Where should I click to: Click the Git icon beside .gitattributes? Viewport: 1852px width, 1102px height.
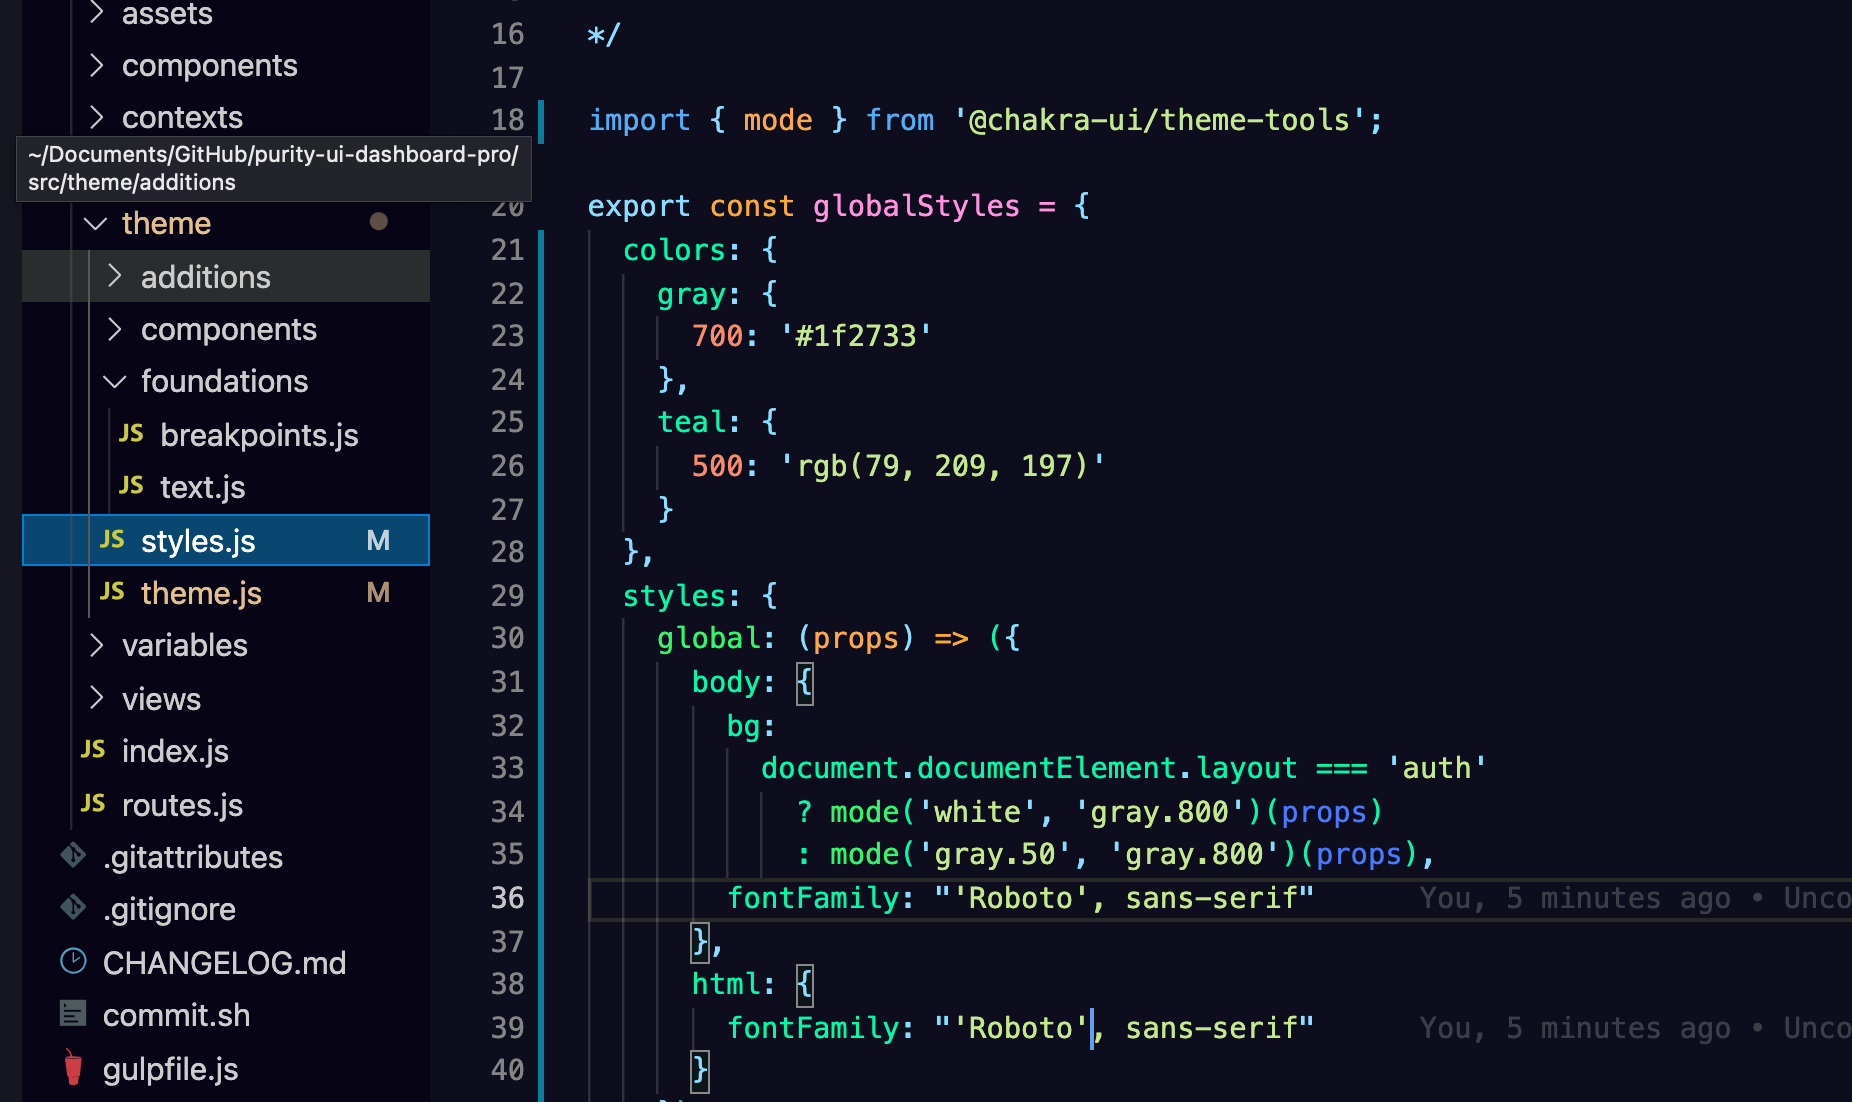point(72,856)
